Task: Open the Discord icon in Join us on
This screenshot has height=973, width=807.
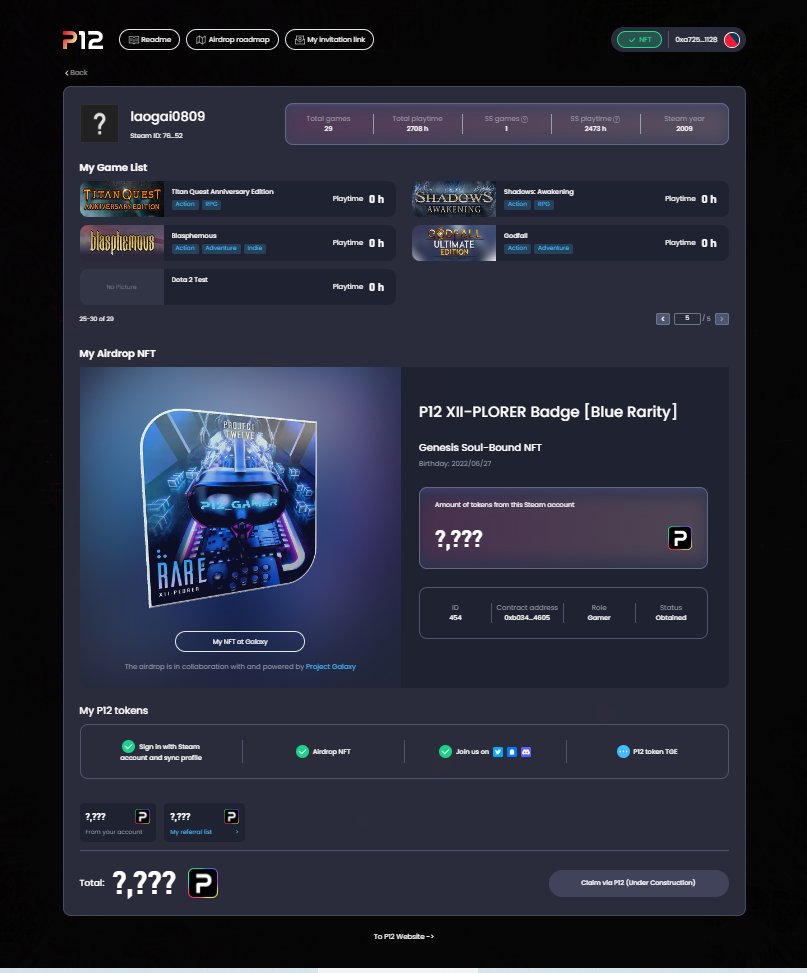Action: tap(526, 752)
